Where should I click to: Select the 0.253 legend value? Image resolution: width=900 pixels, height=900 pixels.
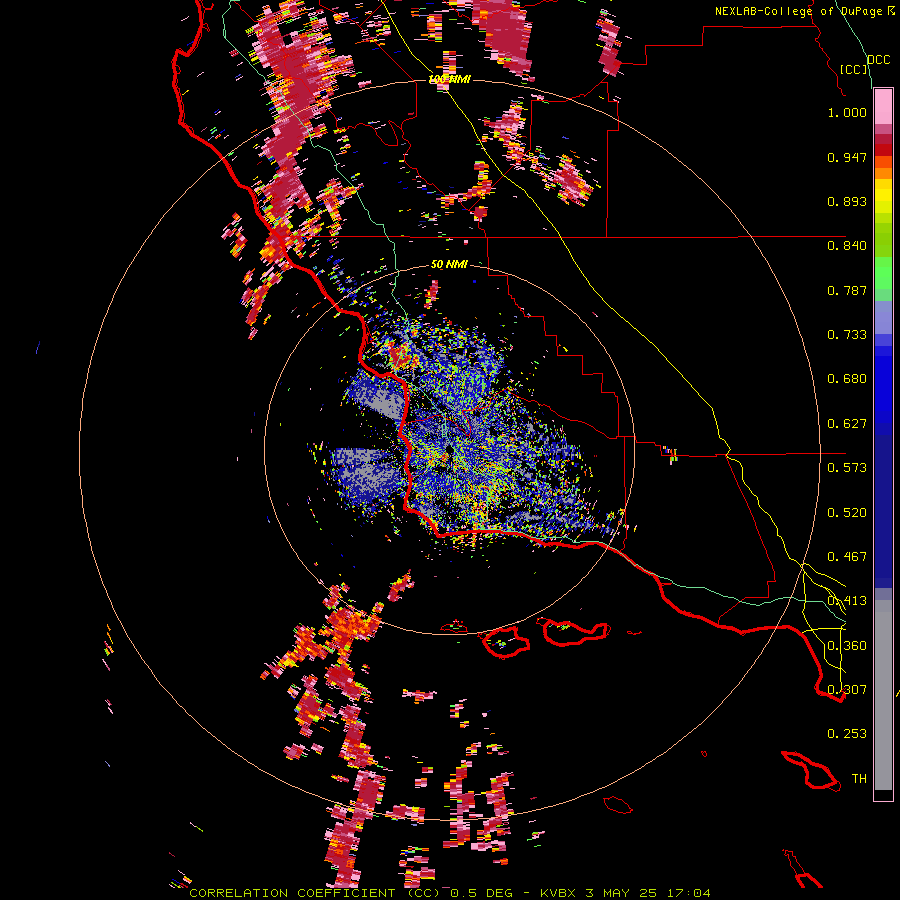point(847,734)
